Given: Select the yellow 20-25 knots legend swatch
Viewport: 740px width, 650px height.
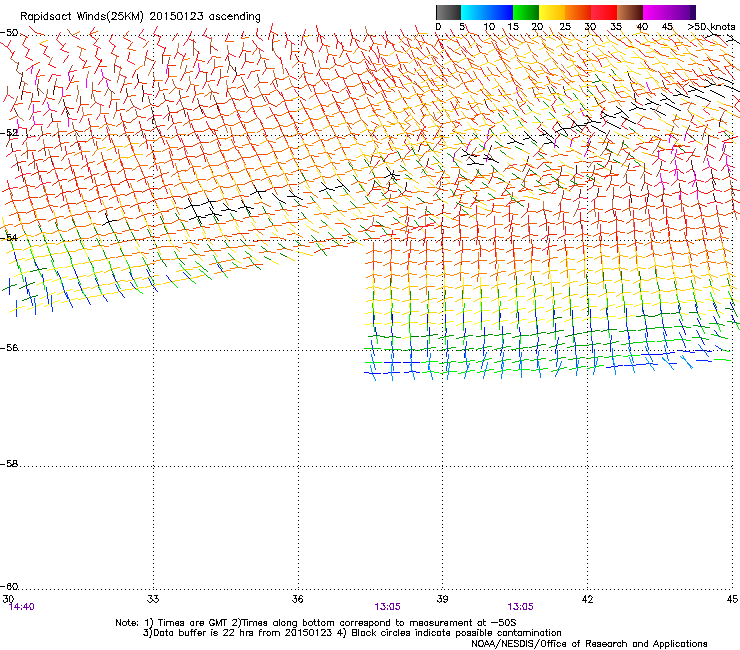Looking at the screenshot, I should (x=552, y=12).
